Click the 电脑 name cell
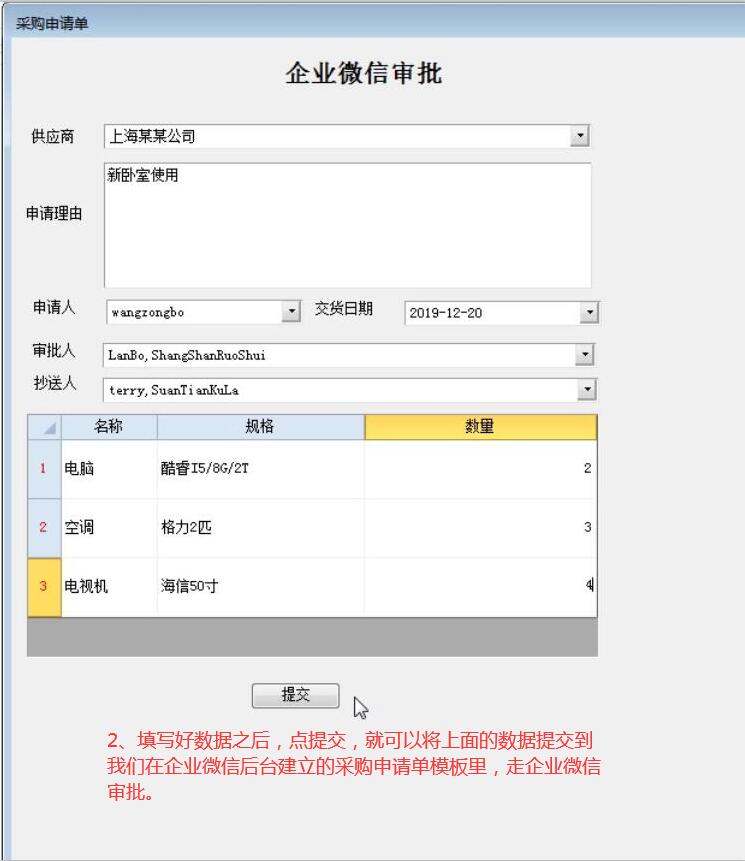Screen dimensions: 745x861 point(109,469)
